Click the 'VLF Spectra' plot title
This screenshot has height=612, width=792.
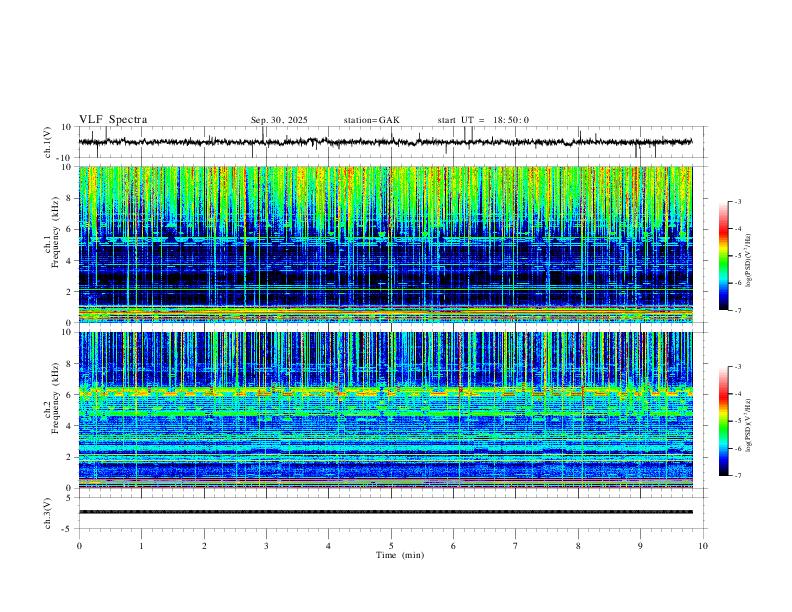pos(113,120)
